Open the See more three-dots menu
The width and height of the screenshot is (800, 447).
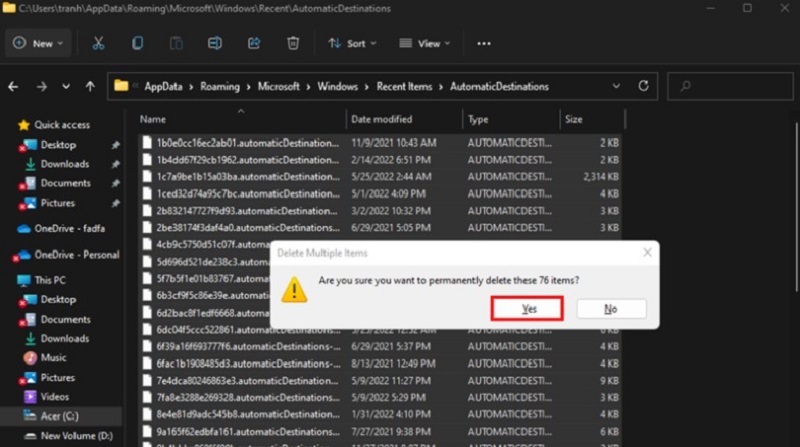click(484, 44)
